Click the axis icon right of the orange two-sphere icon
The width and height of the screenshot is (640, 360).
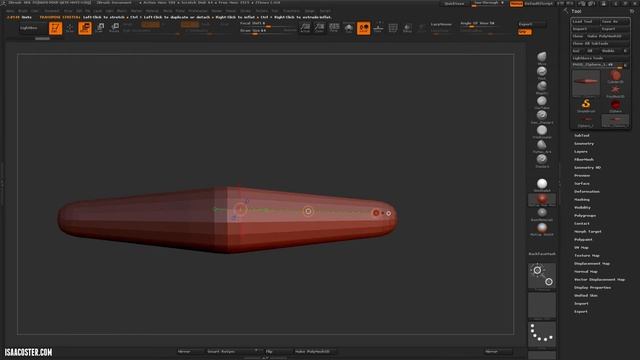378,28
